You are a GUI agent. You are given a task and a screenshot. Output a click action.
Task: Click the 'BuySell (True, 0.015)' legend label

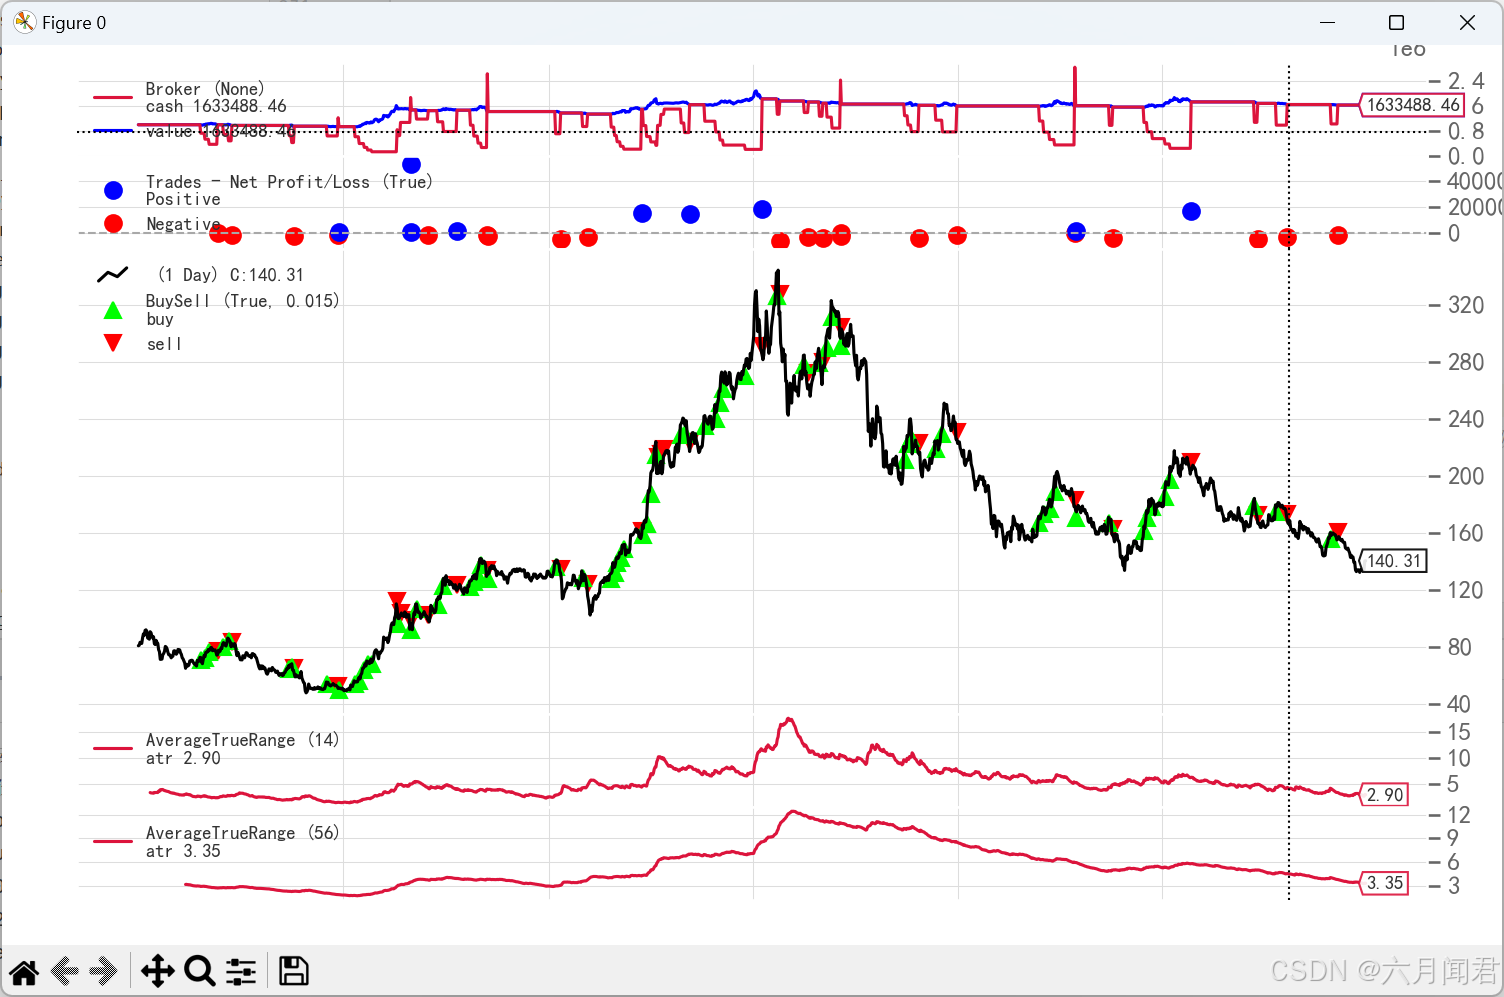tap(242, 301)
